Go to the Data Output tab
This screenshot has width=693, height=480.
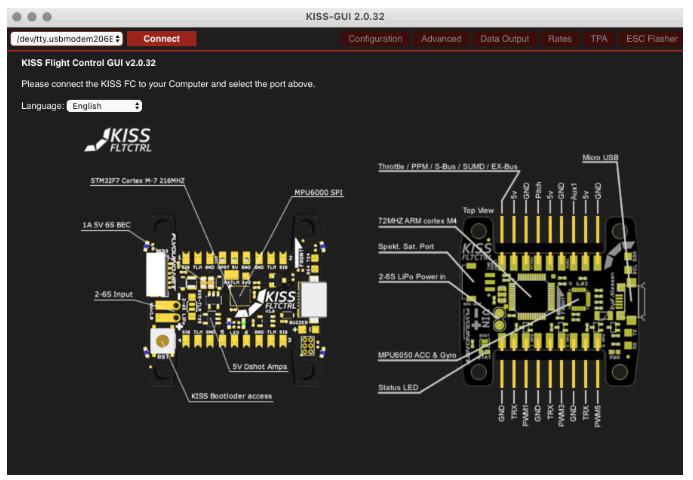click(x=504, y=39)
